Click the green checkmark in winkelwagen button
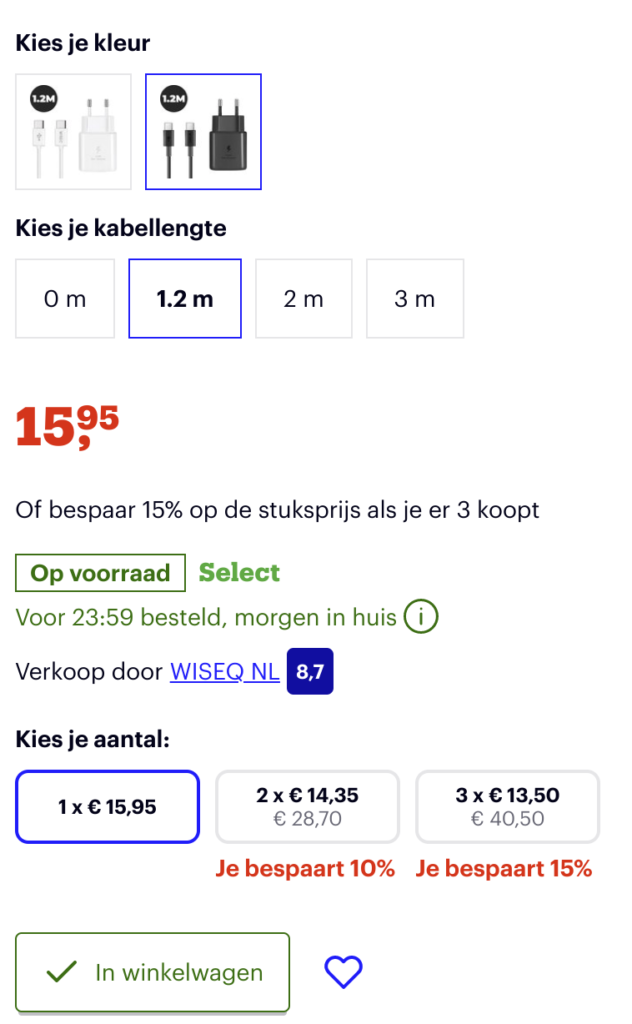 62,972
